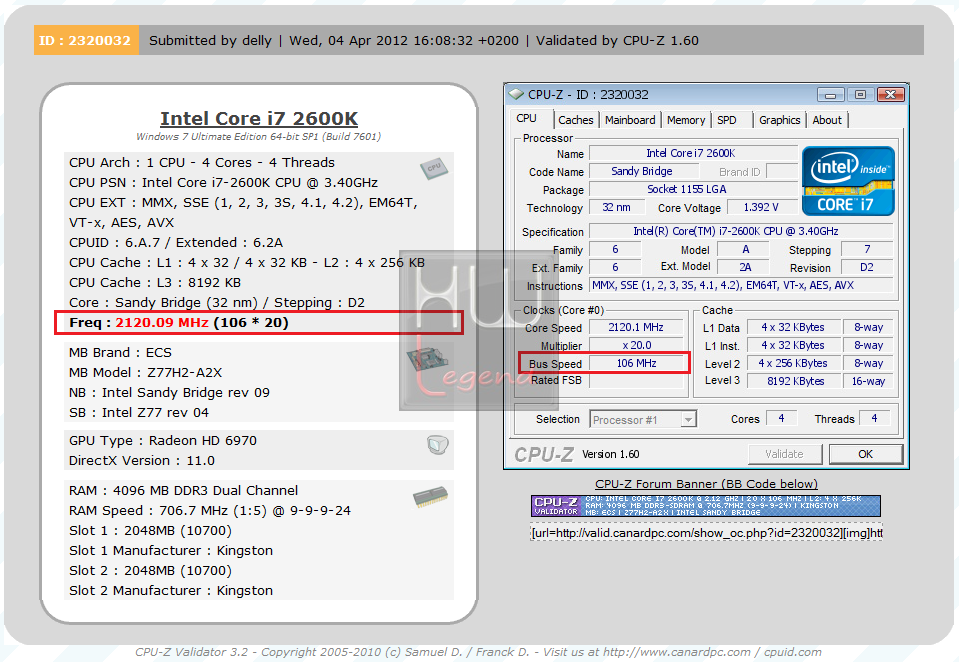This screenshot has width=959, height=662.
Task: Click the Bus Speed value 106 MHz
Action: click(x=636, y=363)
